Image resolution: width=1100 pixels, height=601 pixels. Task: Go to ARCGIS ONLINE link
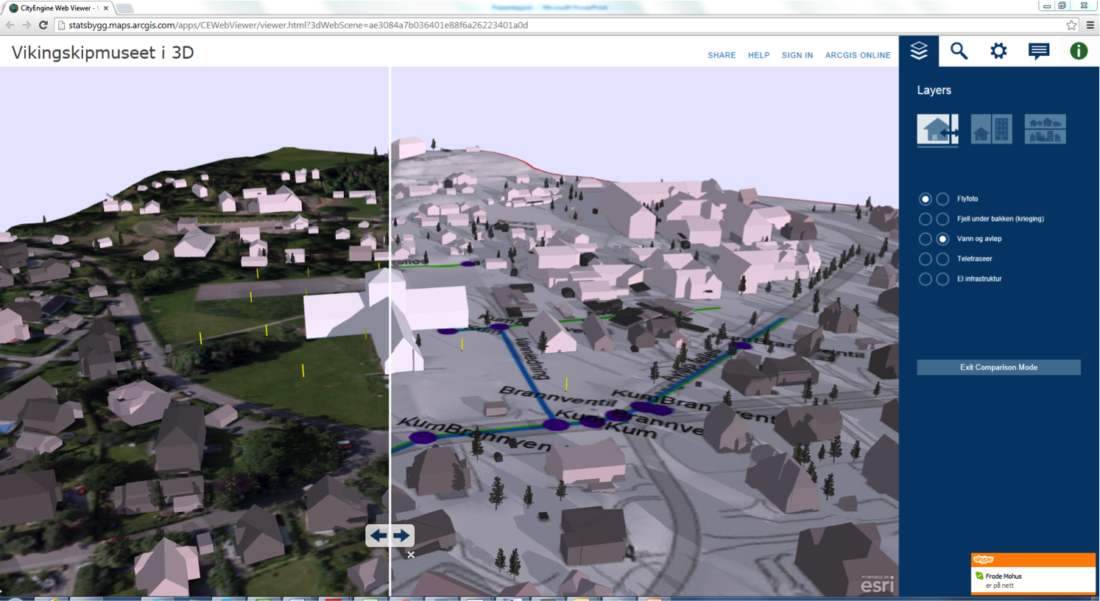click(857, 55)
